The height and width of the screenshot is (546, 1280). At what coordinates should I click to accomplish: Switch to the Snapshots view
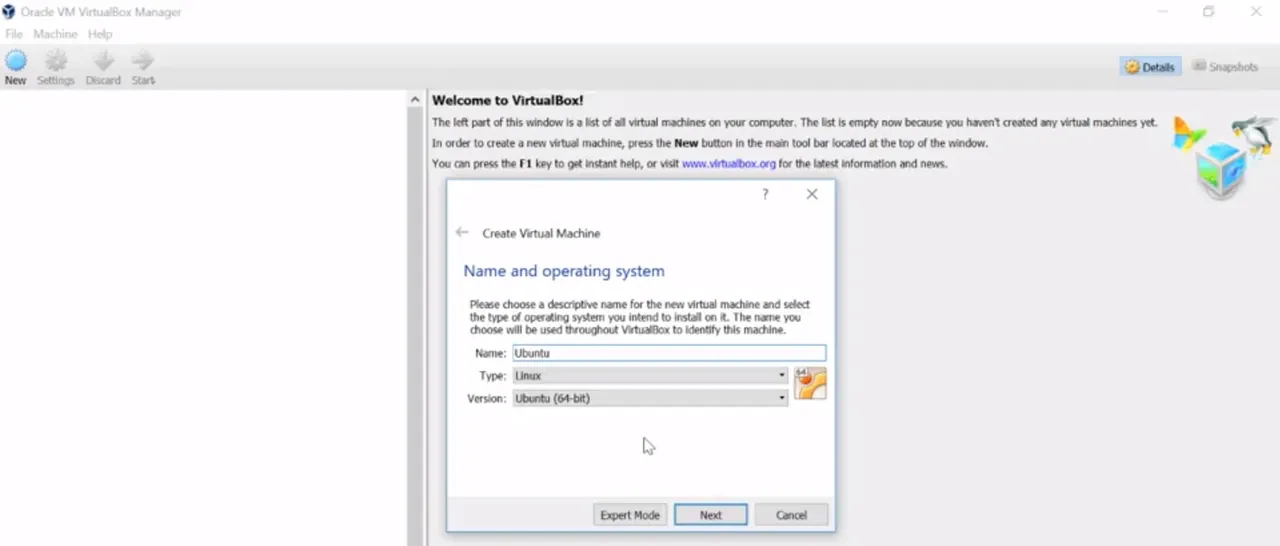click(1226, 67)
